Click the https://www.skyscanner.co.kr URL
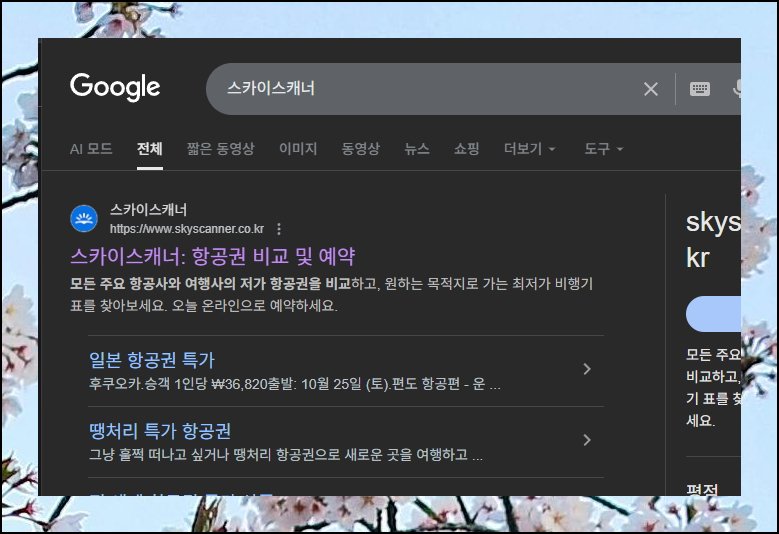 187,229
